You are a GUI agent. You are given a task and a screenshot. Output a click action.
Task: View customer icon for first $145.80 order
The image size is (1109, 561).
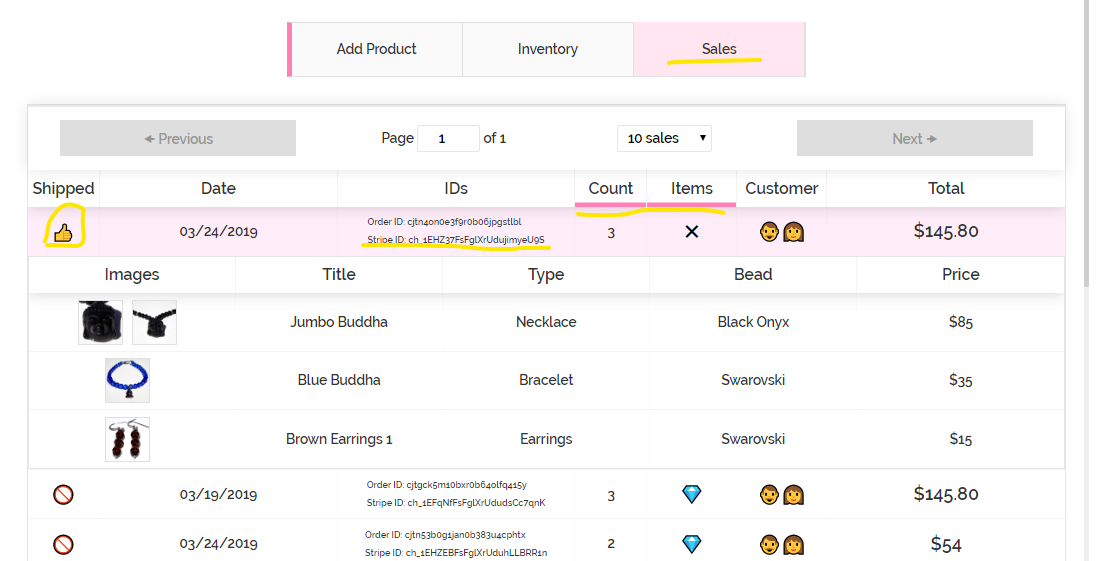(781, 232)
